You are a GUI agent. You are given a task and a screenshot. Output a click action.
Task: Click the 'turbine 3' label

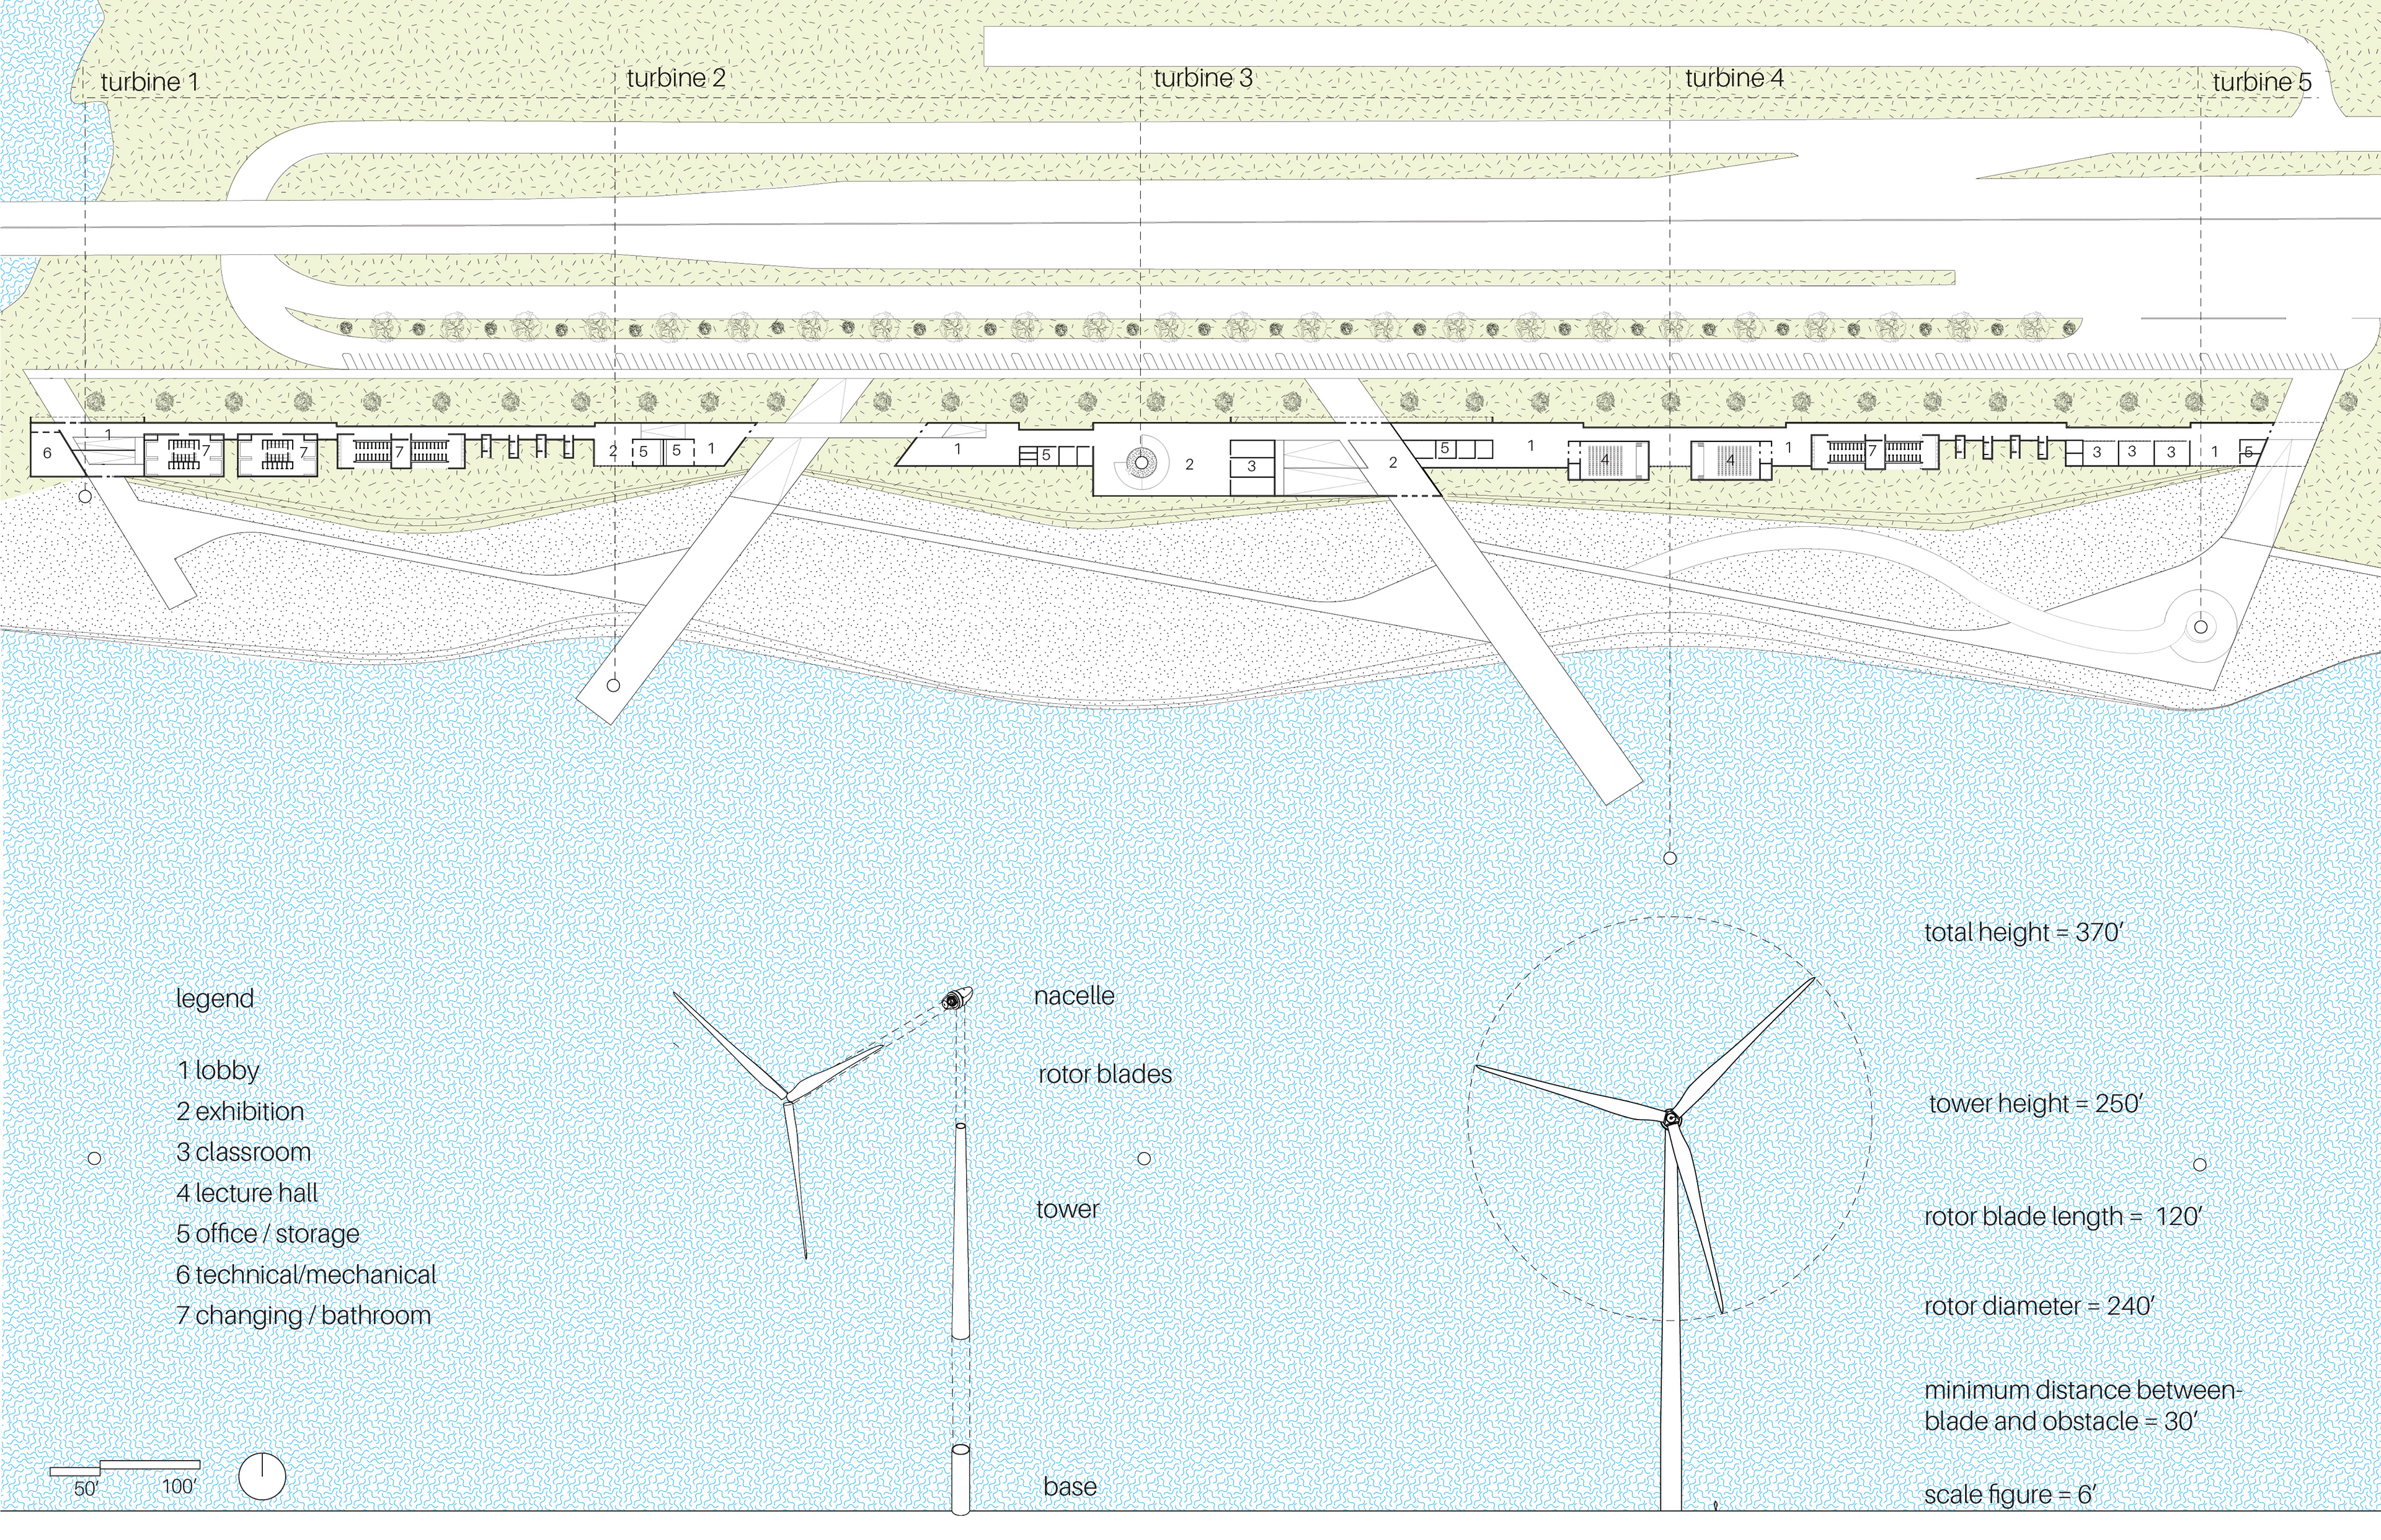coord(1202,78)
